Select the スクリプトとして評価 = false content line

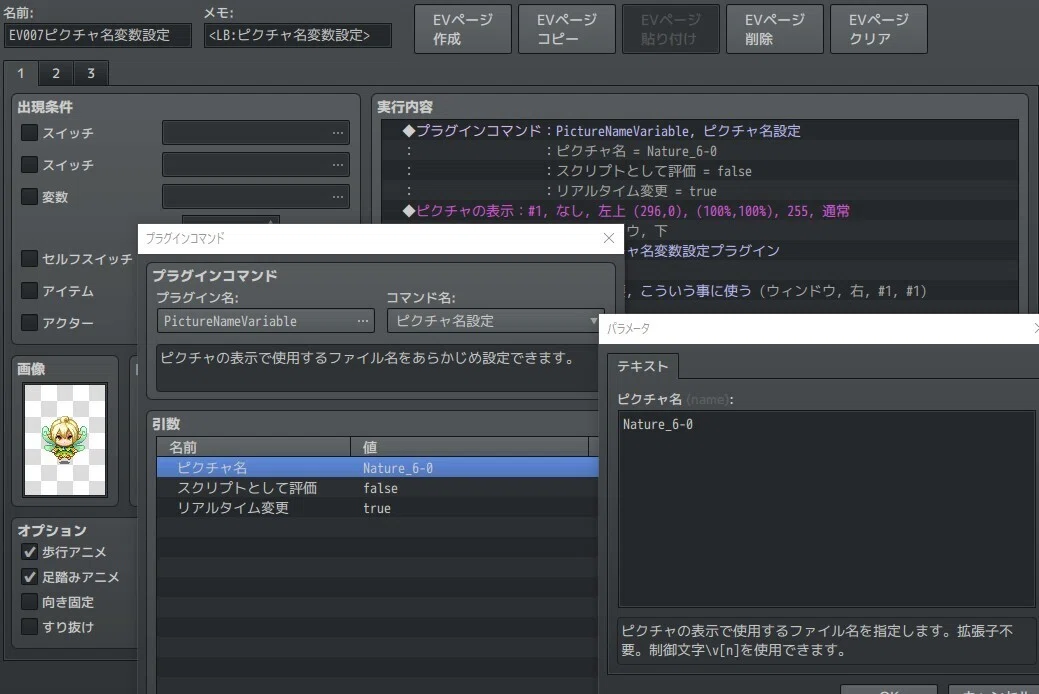tap(700, 171)
